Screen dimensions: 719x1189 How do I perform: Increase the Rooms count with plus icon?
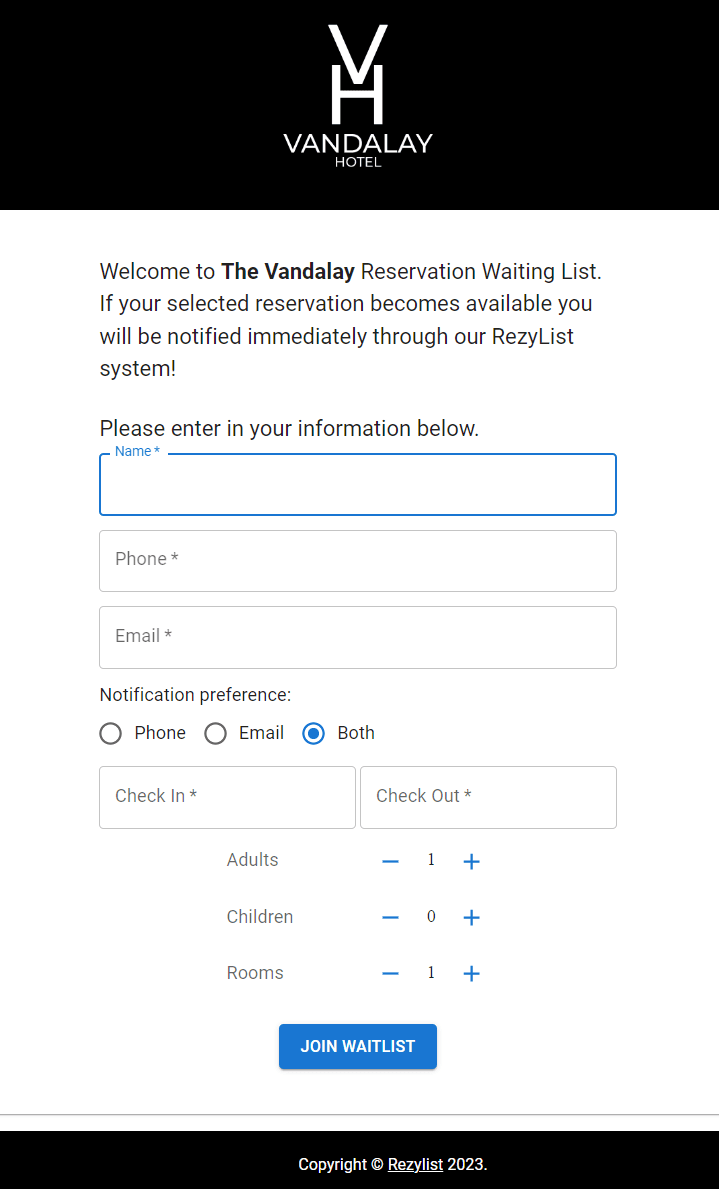point(472,973)
